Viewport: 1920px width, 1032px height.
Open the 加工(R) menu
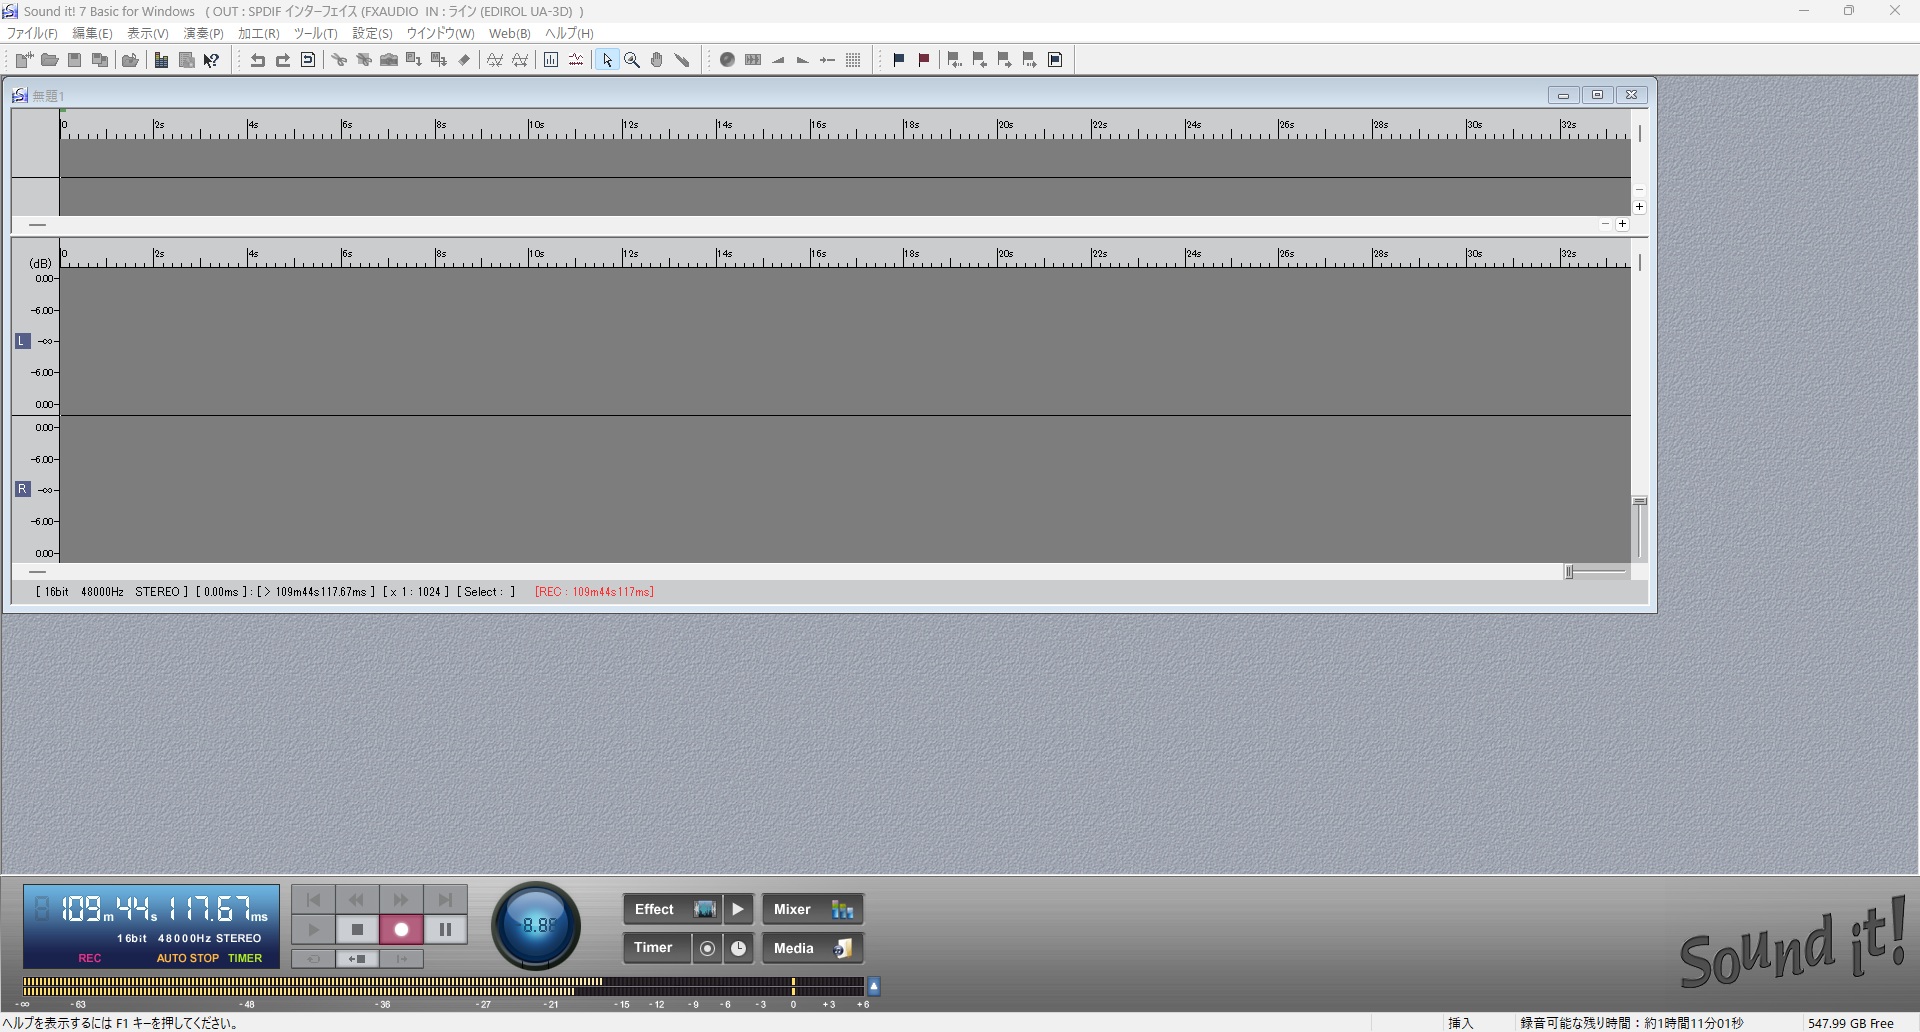coord(258,33)
